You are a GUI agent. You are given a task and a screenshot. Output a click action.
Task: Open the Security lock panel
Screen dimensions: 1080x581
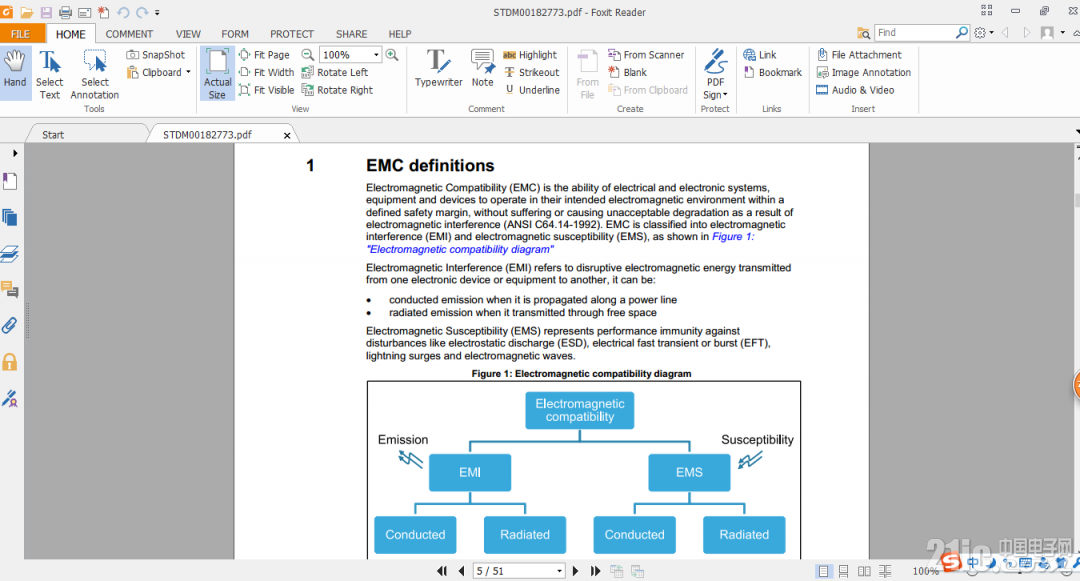coord(10,362)
